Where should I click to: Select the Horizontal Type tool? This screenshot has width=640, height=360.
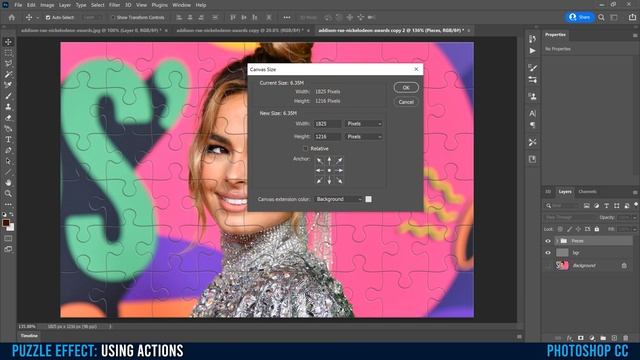pyautogui.click(x=8, y=140)
